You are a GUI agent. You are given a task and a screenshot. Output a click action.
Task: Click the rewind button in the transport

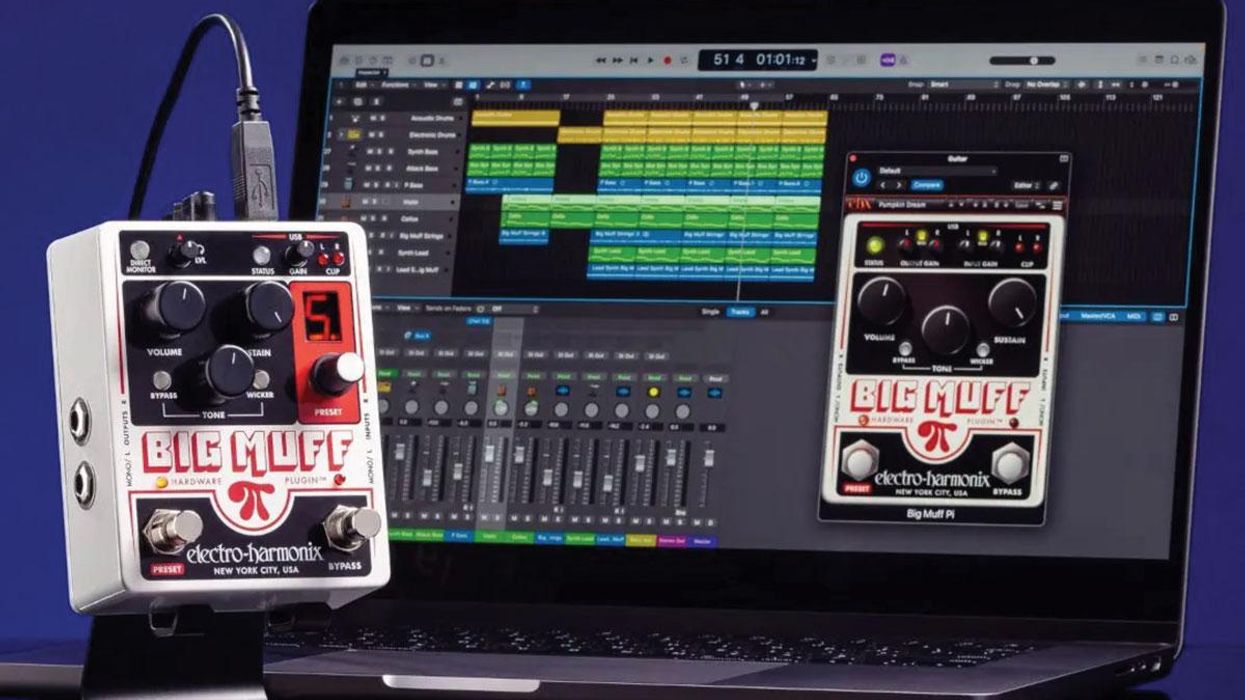(601, 61)
